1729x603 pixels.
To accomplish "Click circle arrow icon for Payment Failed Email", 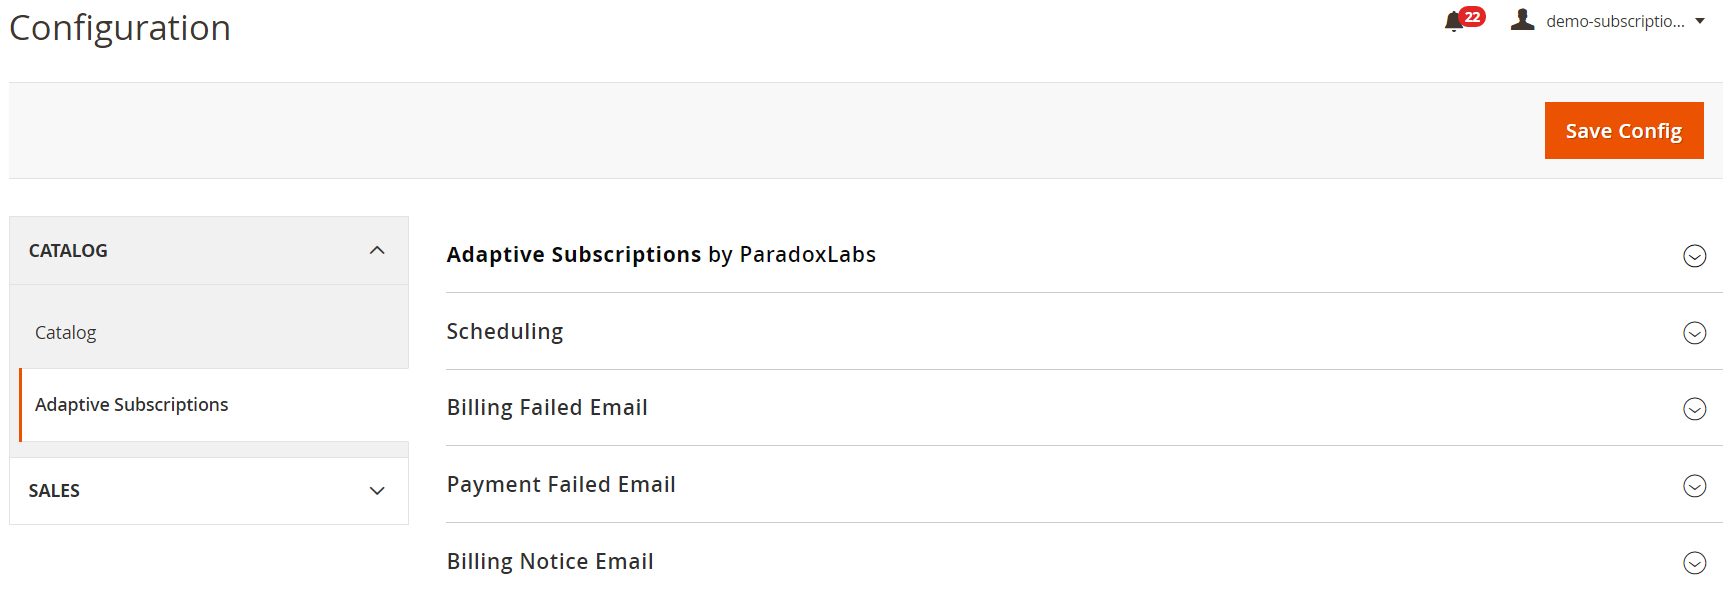I will pos(1694,486).
